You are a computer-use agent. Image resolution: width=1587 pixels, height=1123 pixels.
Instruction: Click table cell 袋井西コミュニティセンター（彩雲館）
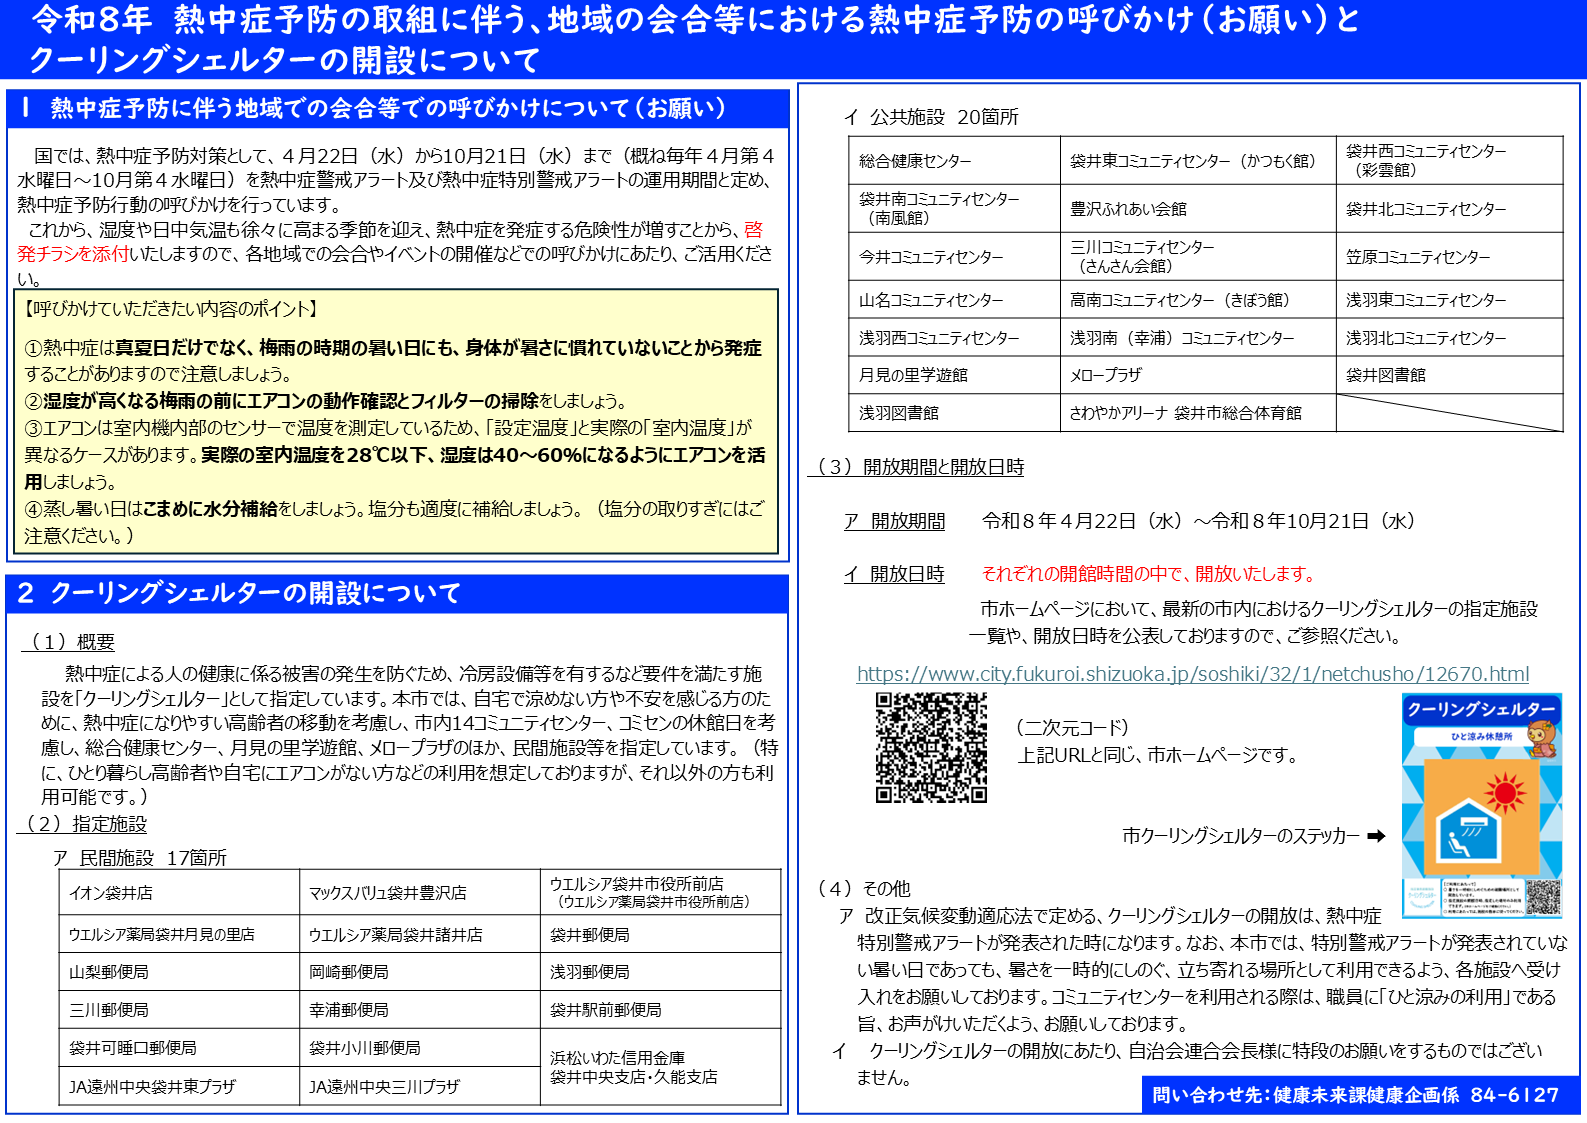coord(1449,160)
